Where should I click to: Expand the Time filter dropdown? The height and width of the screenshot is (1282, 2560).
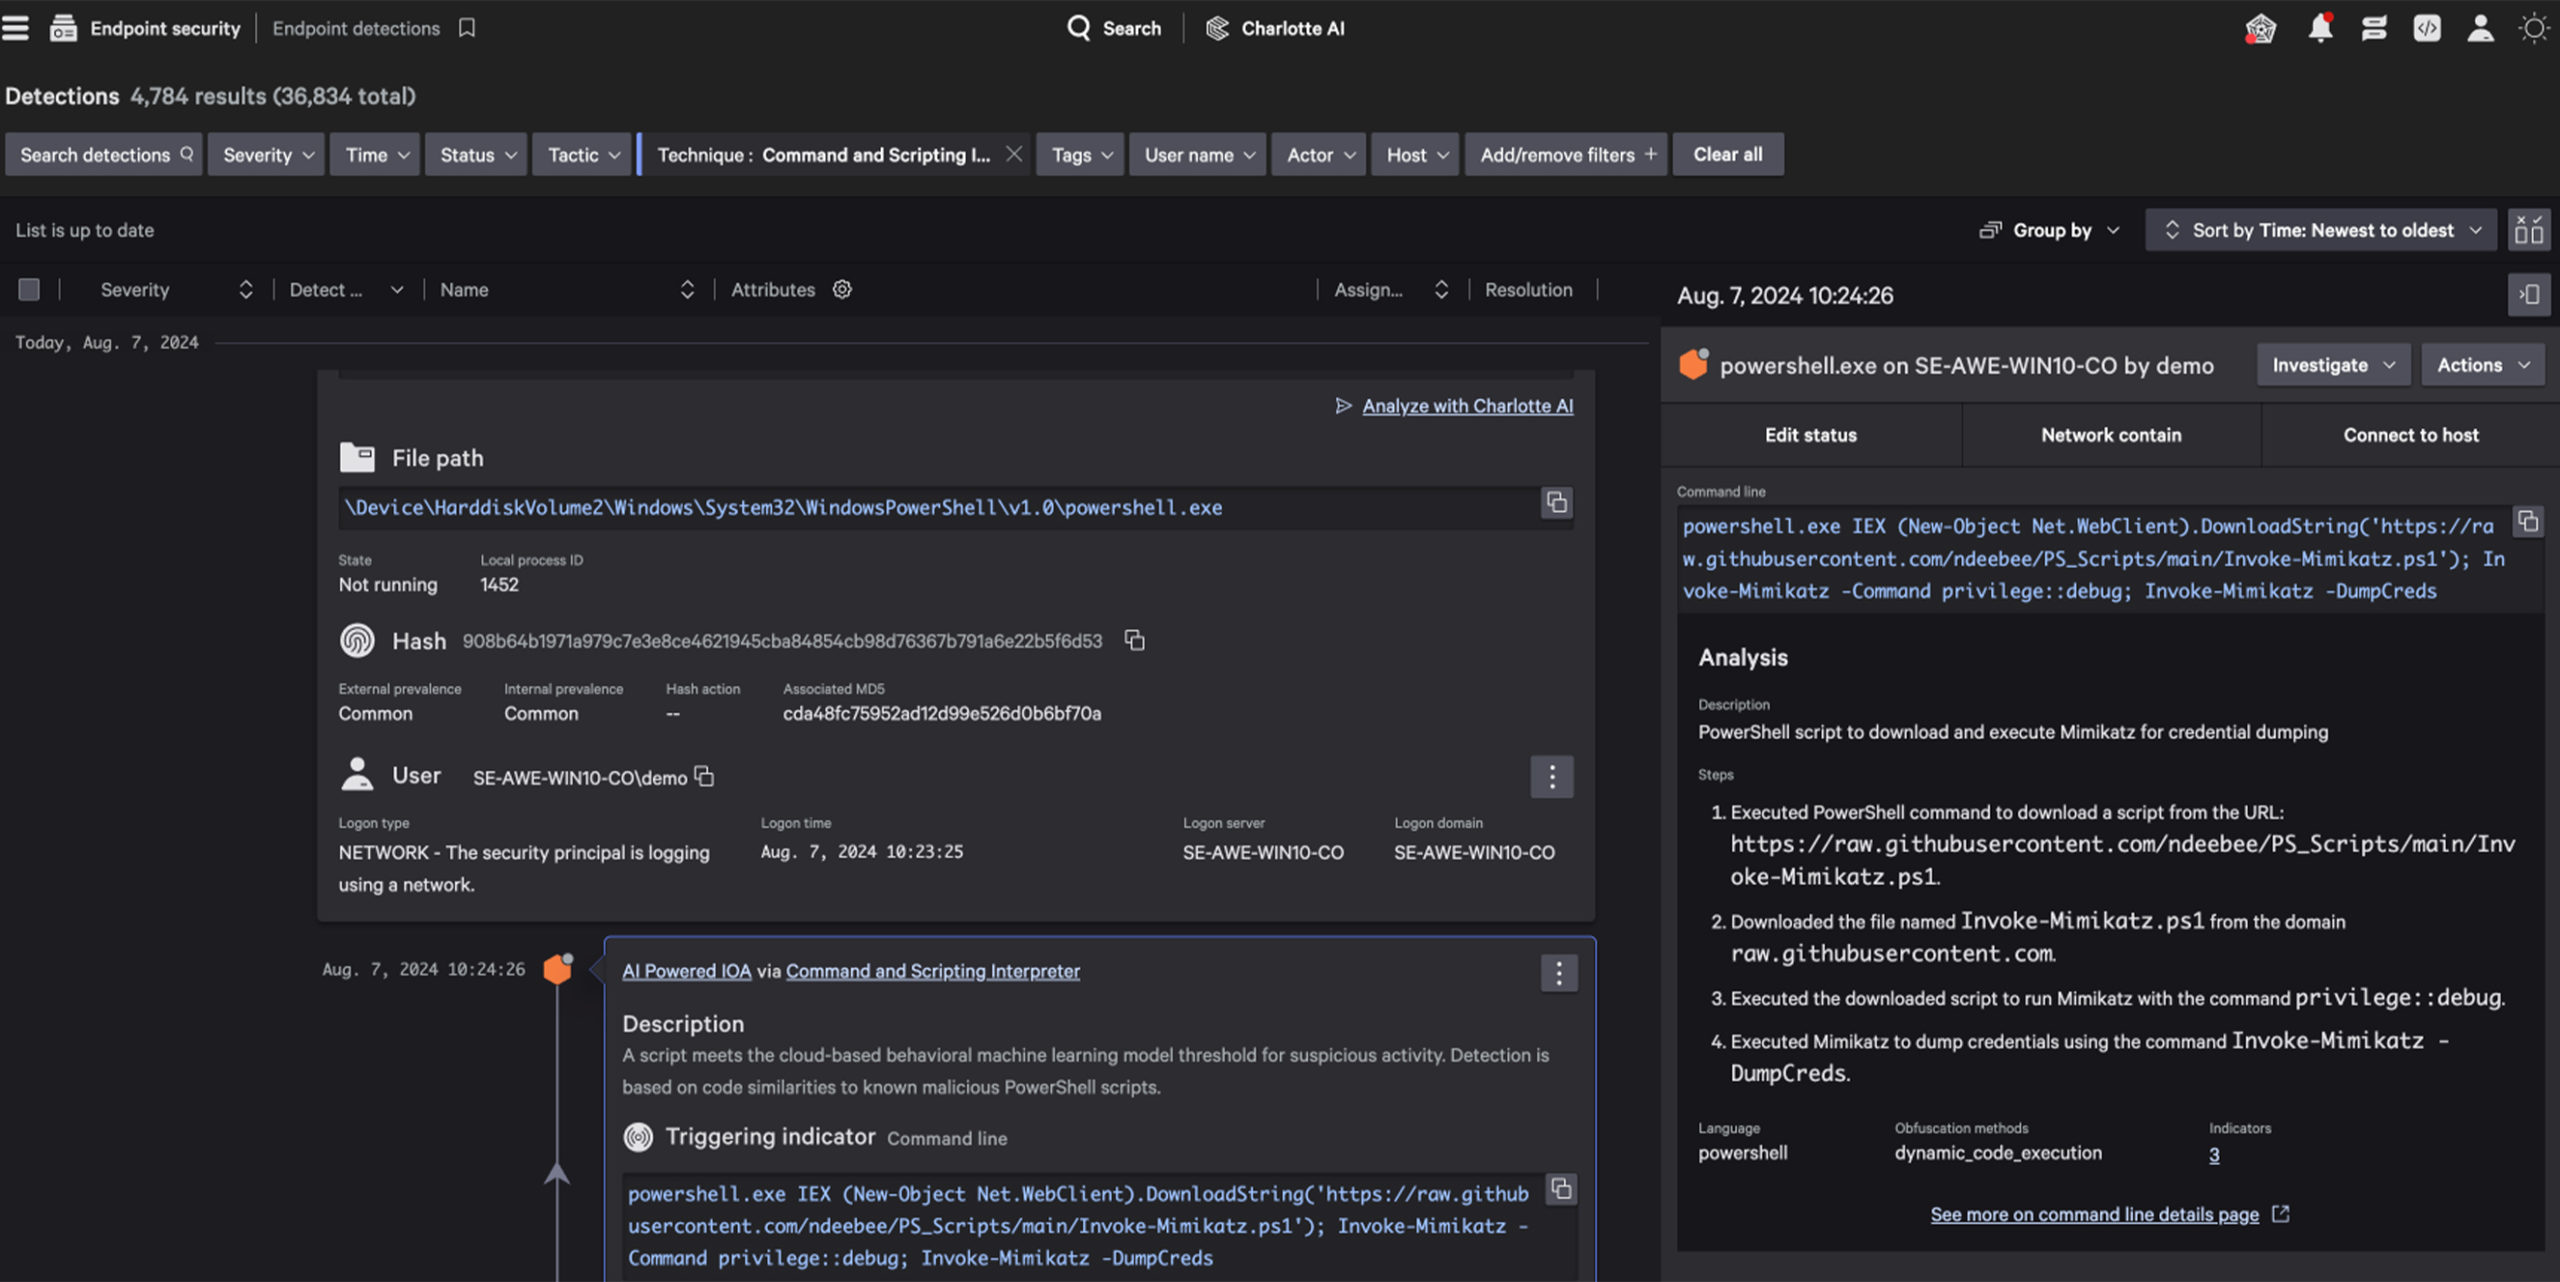pos(375,155)
